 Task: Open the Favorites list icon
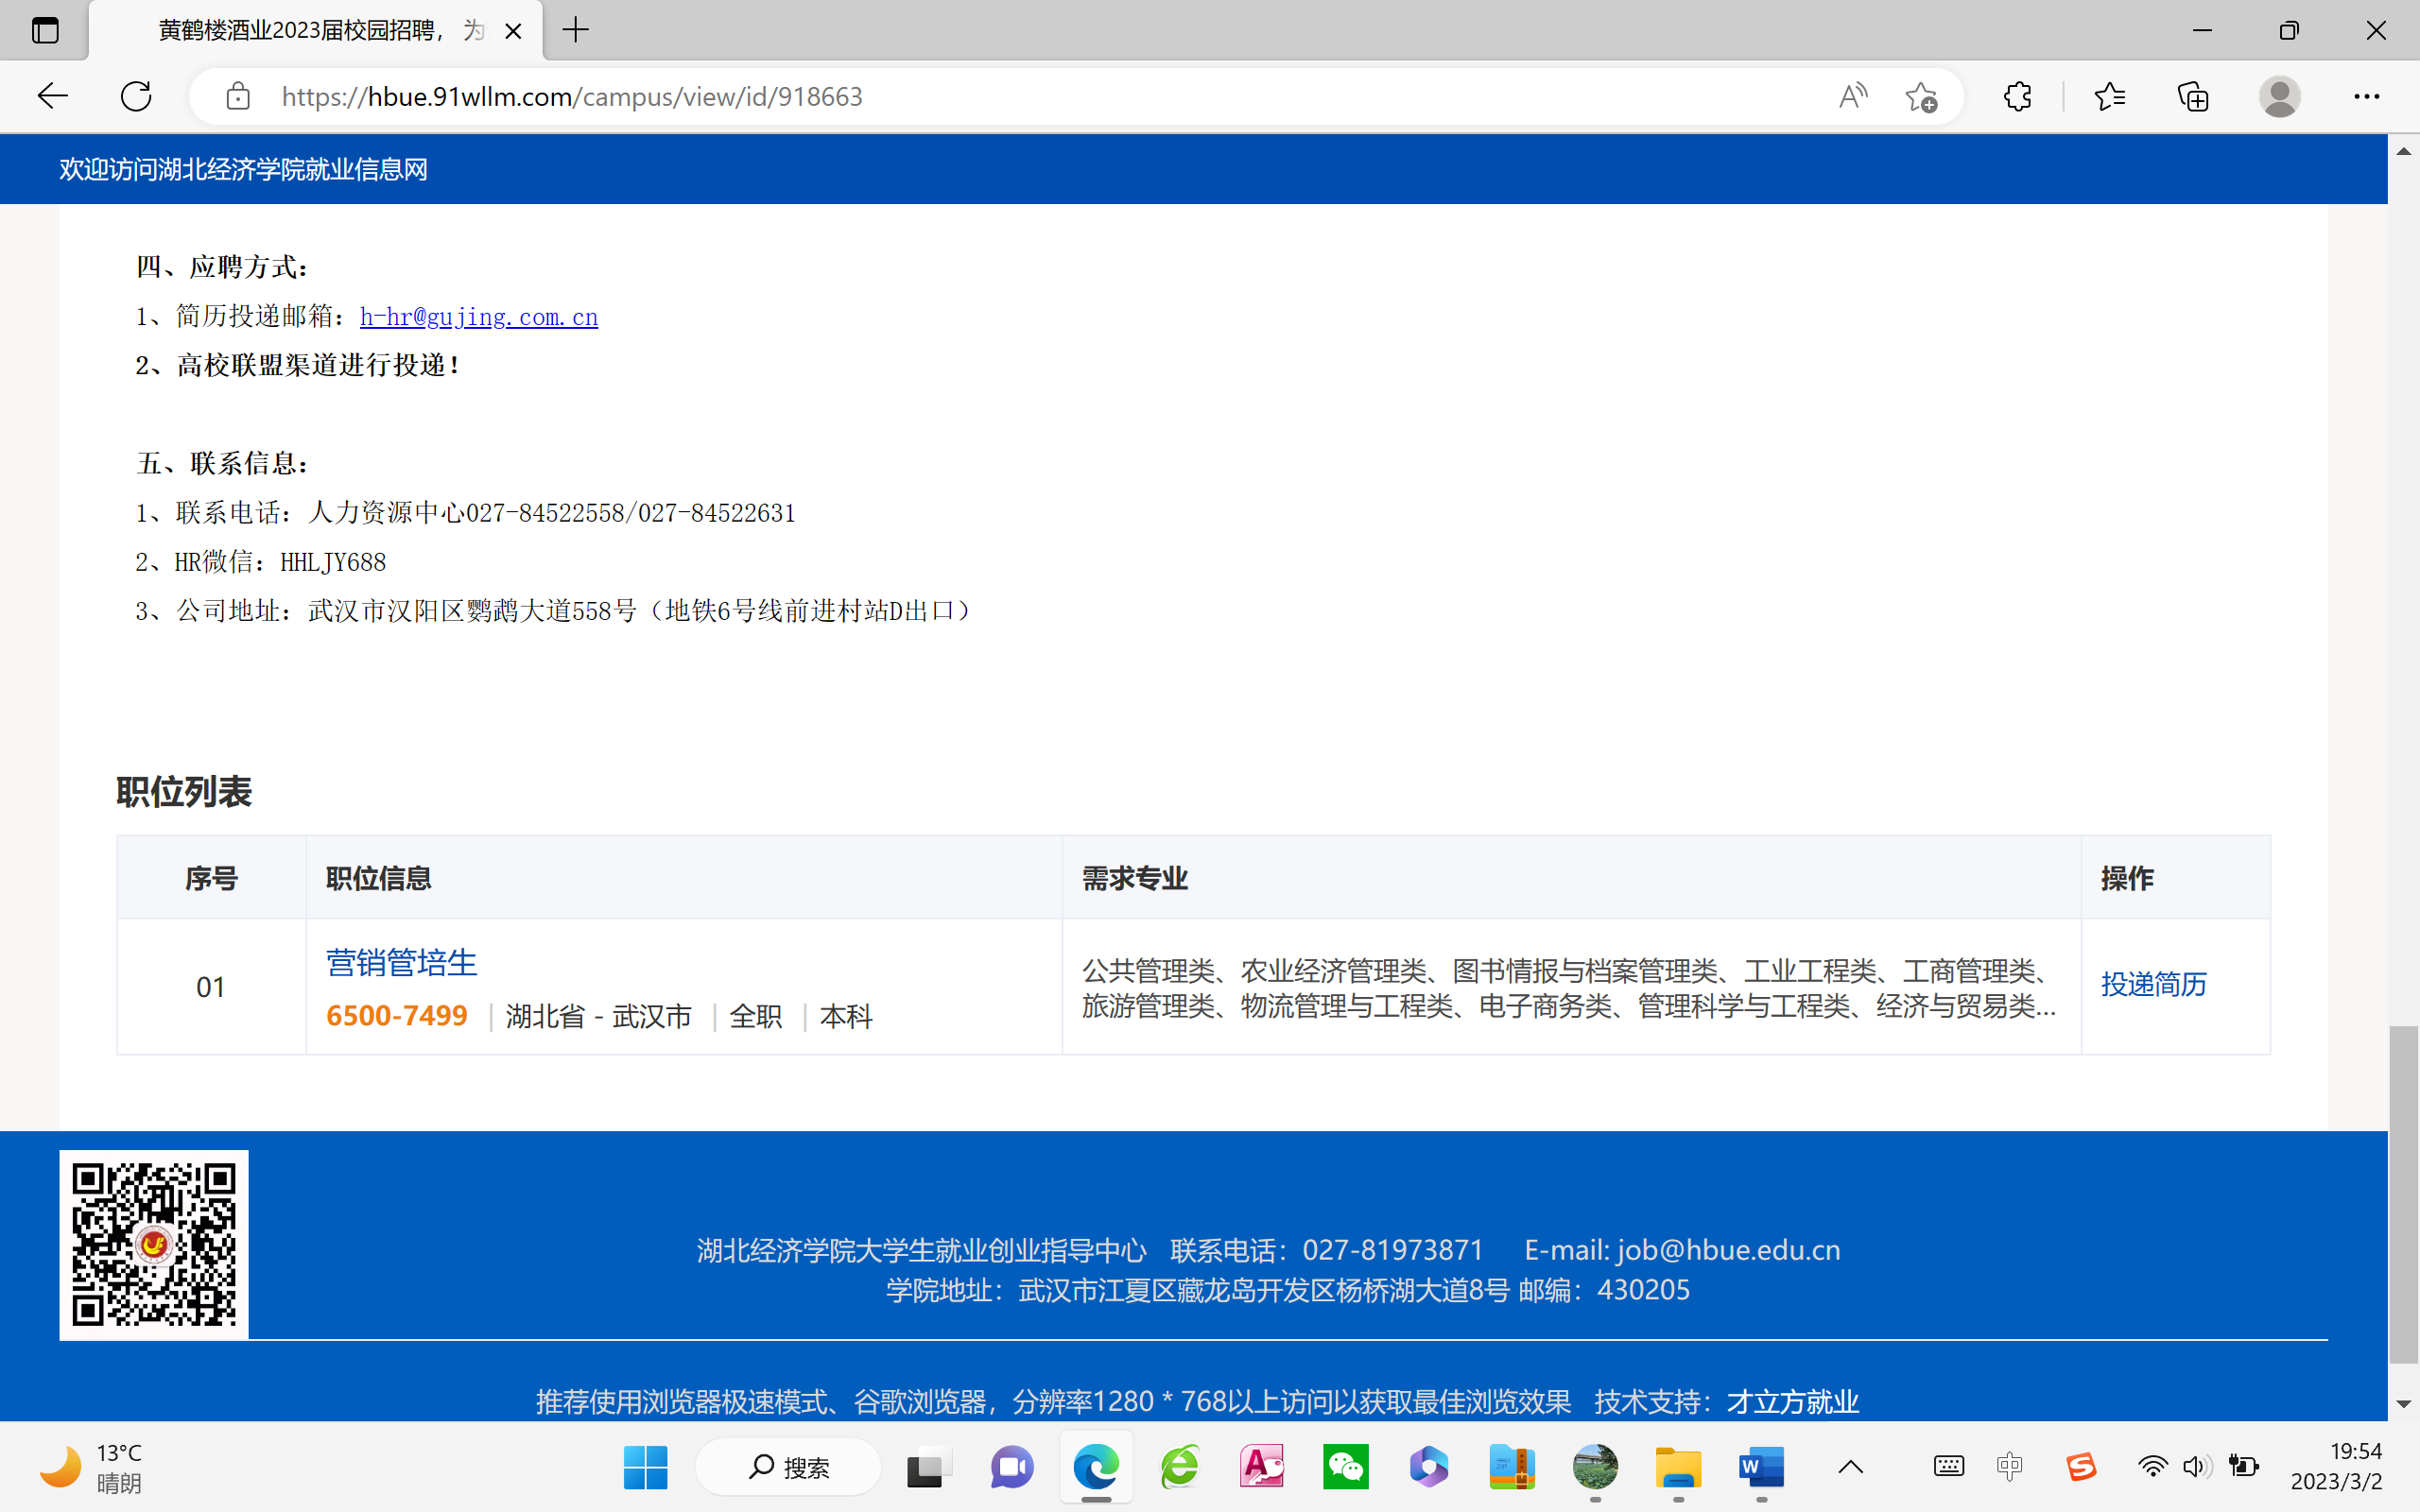point(2109,96)
